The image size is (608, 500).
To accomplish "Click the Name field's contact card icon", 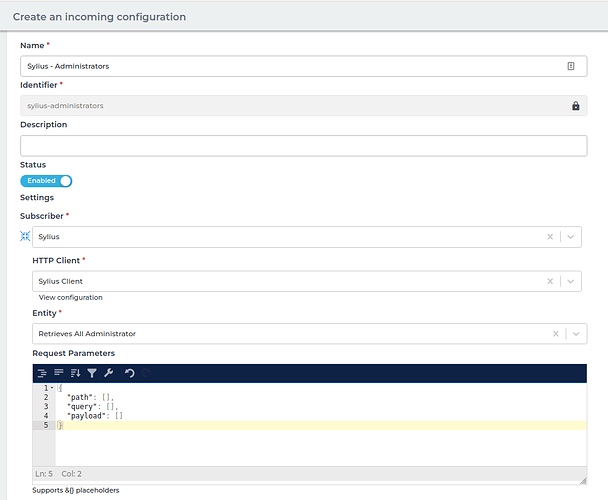I will click(571, 66).
